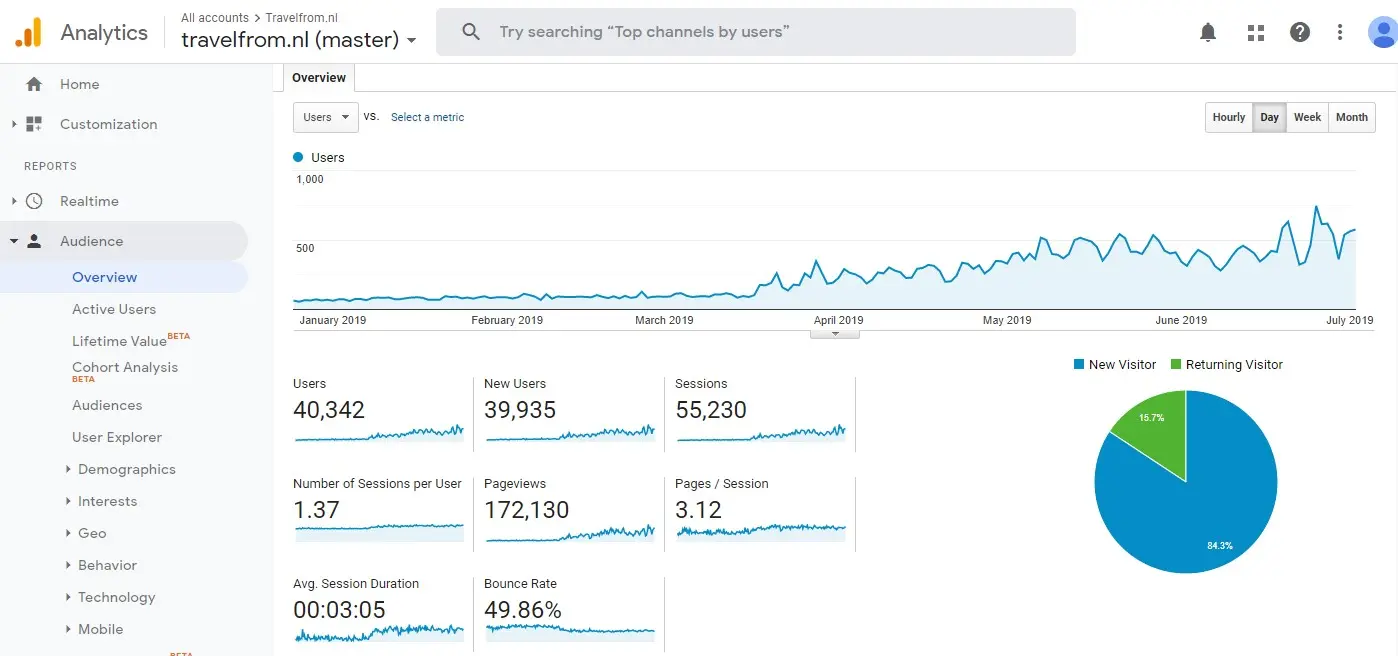Click the Home house icon

[34, 84]
